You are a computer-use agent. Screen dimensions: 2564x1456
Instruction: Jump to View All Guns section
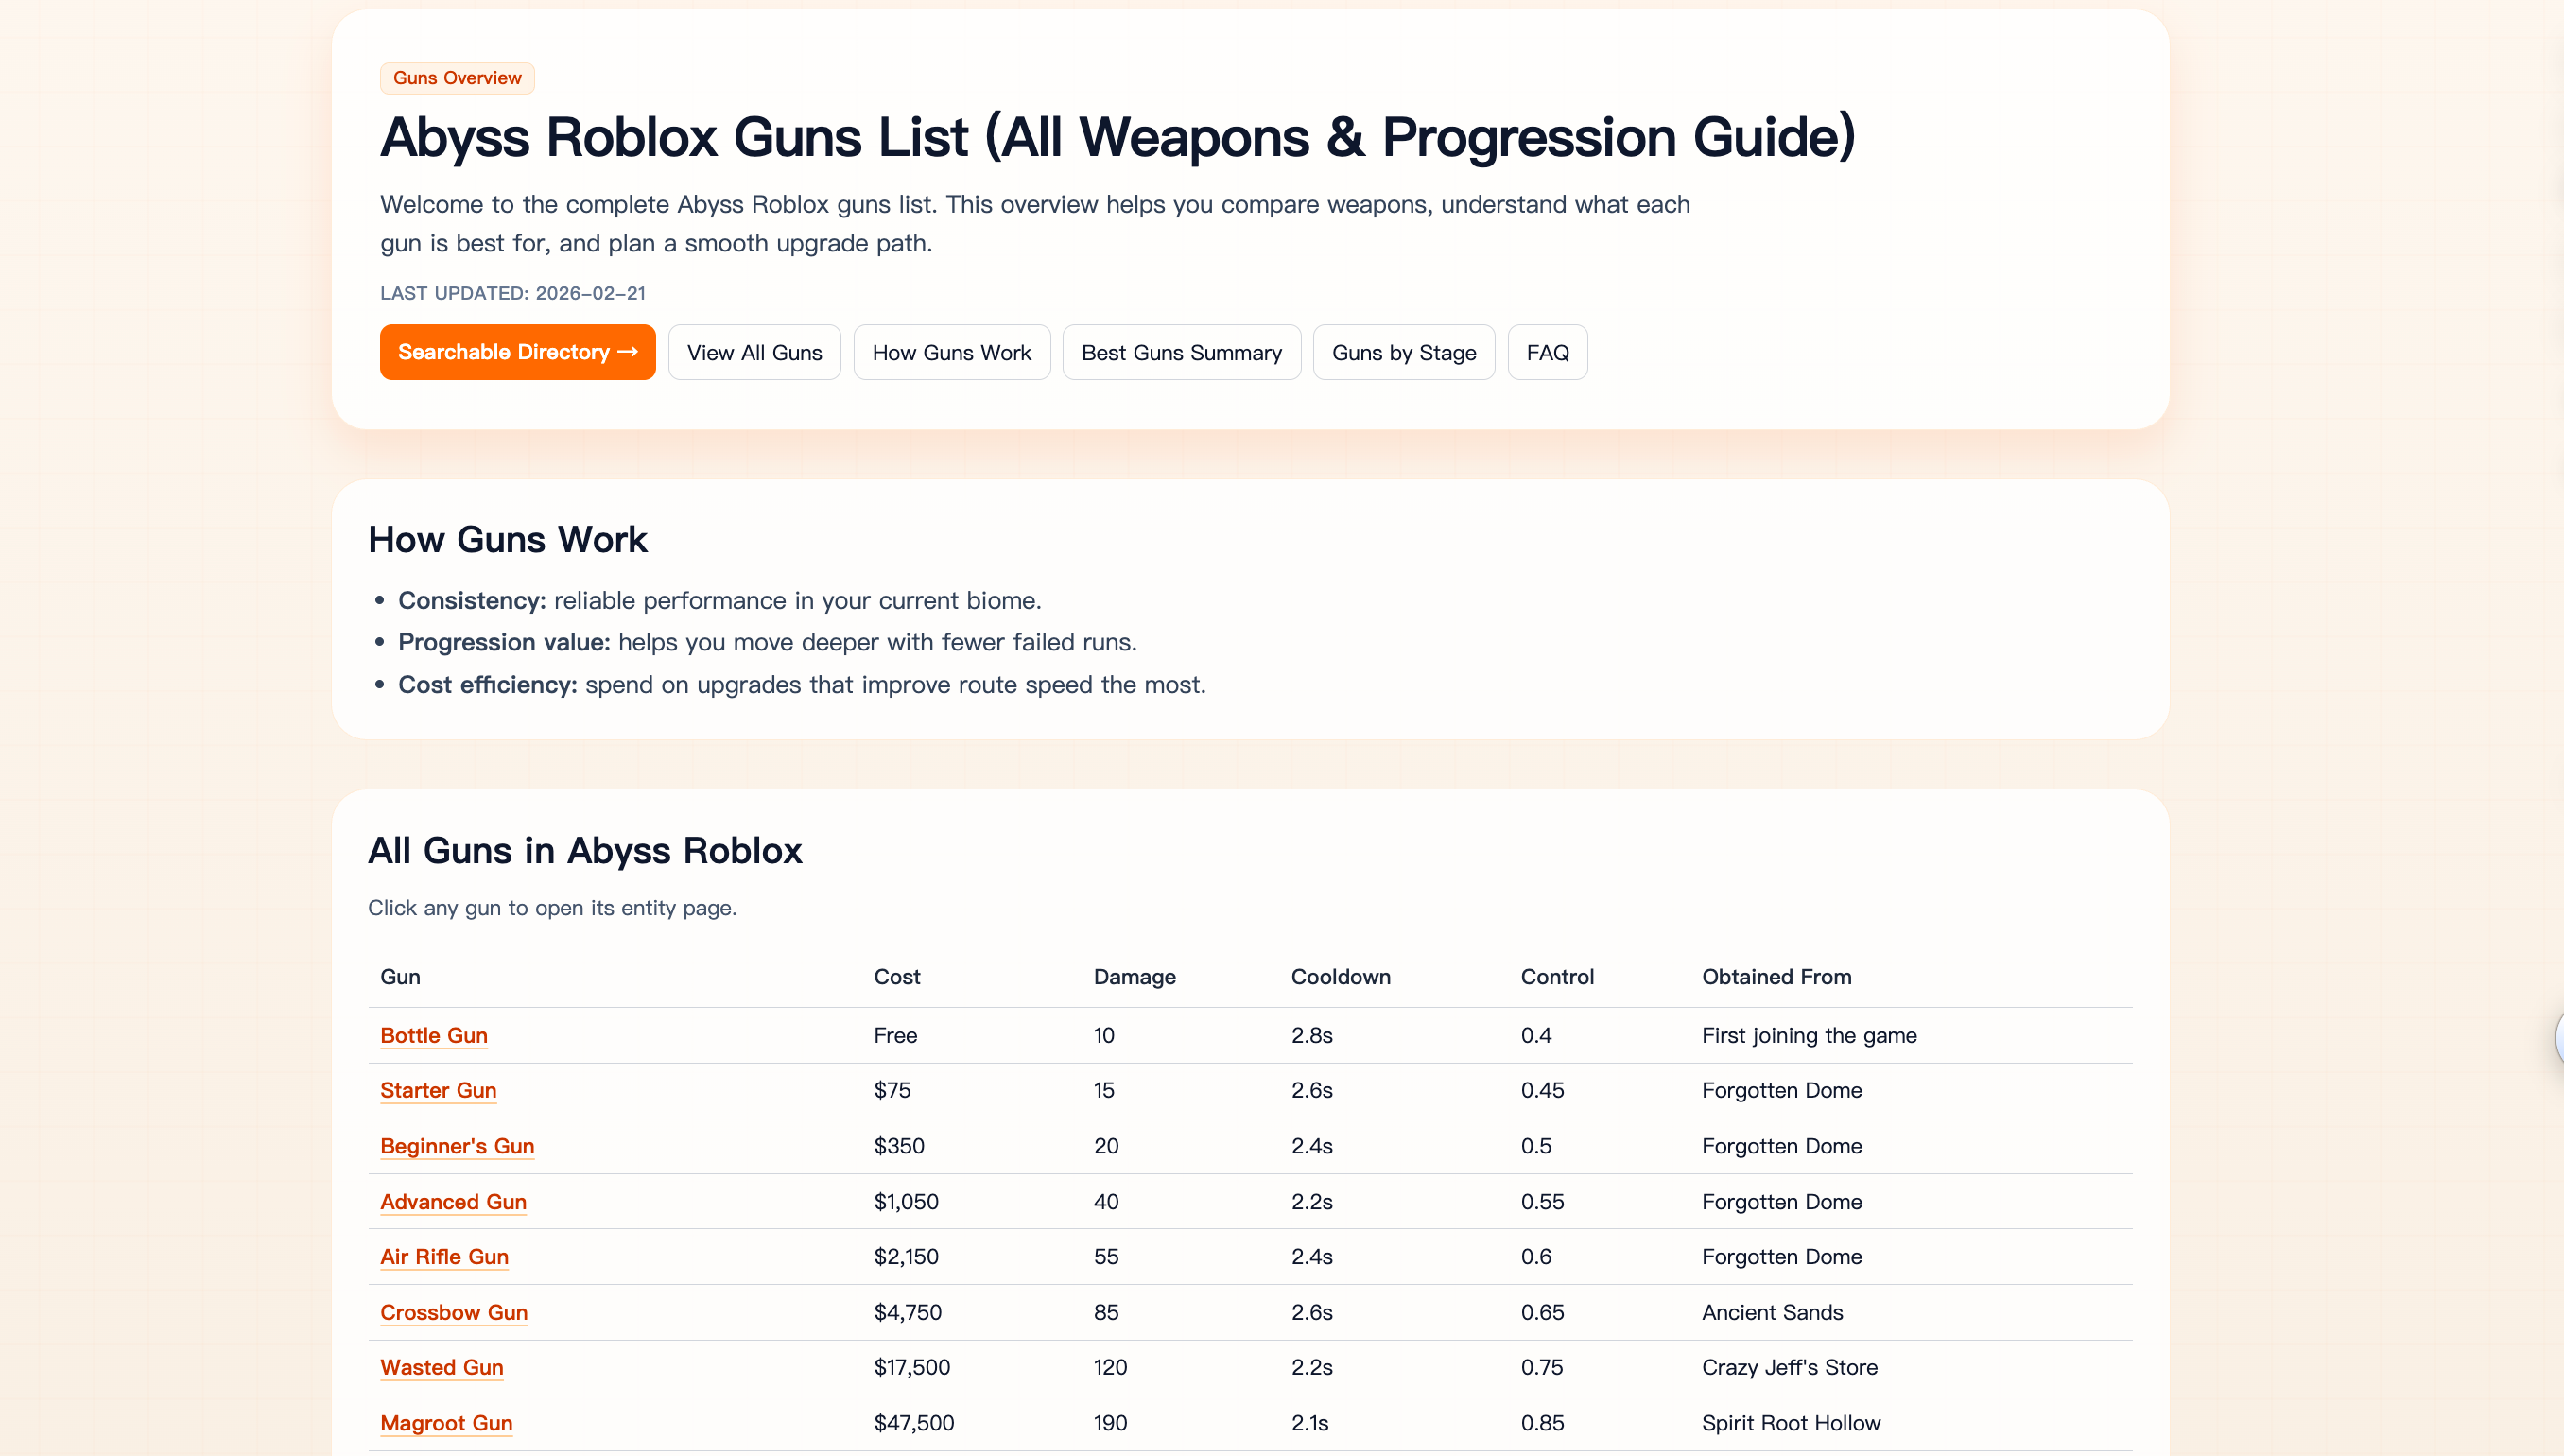(754, 353)
